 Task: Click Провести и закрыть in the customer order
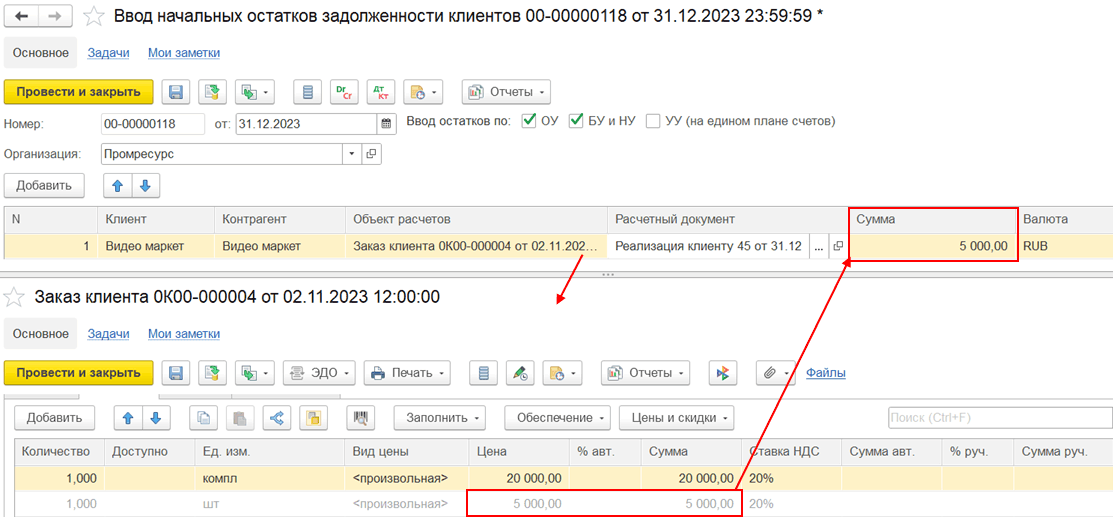[78, 373]
